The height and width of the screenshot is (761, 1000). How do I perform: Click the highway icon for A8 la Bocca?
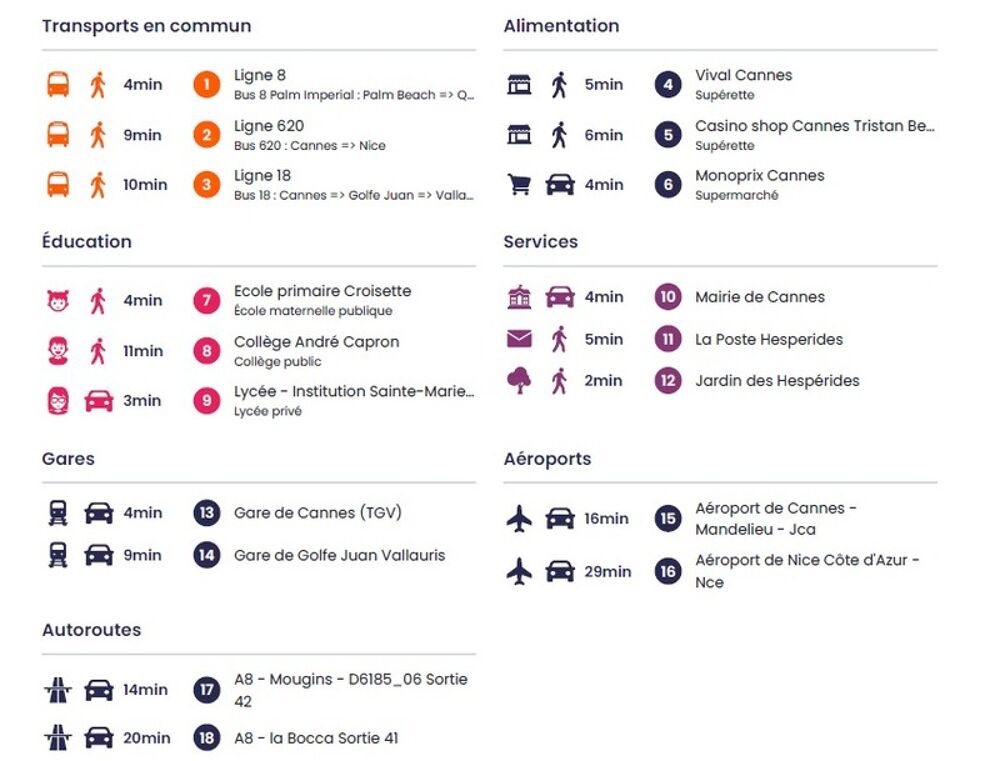pyautogui.click(x=58, y=738)
